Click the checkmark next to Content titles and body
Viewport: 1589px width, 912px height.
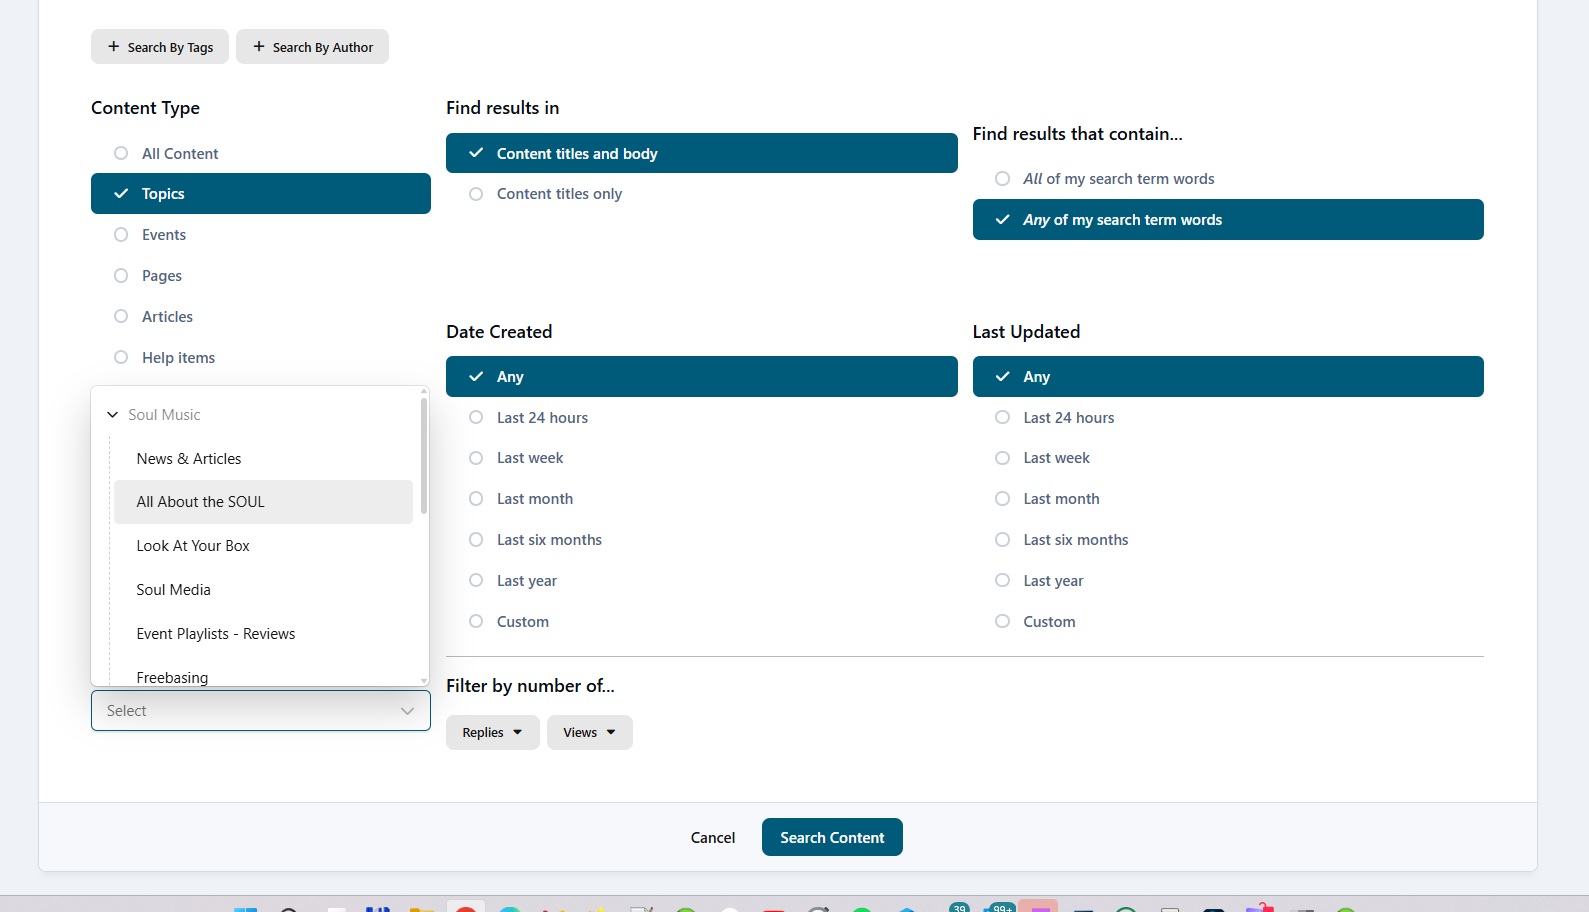click(x=476, y=153)
